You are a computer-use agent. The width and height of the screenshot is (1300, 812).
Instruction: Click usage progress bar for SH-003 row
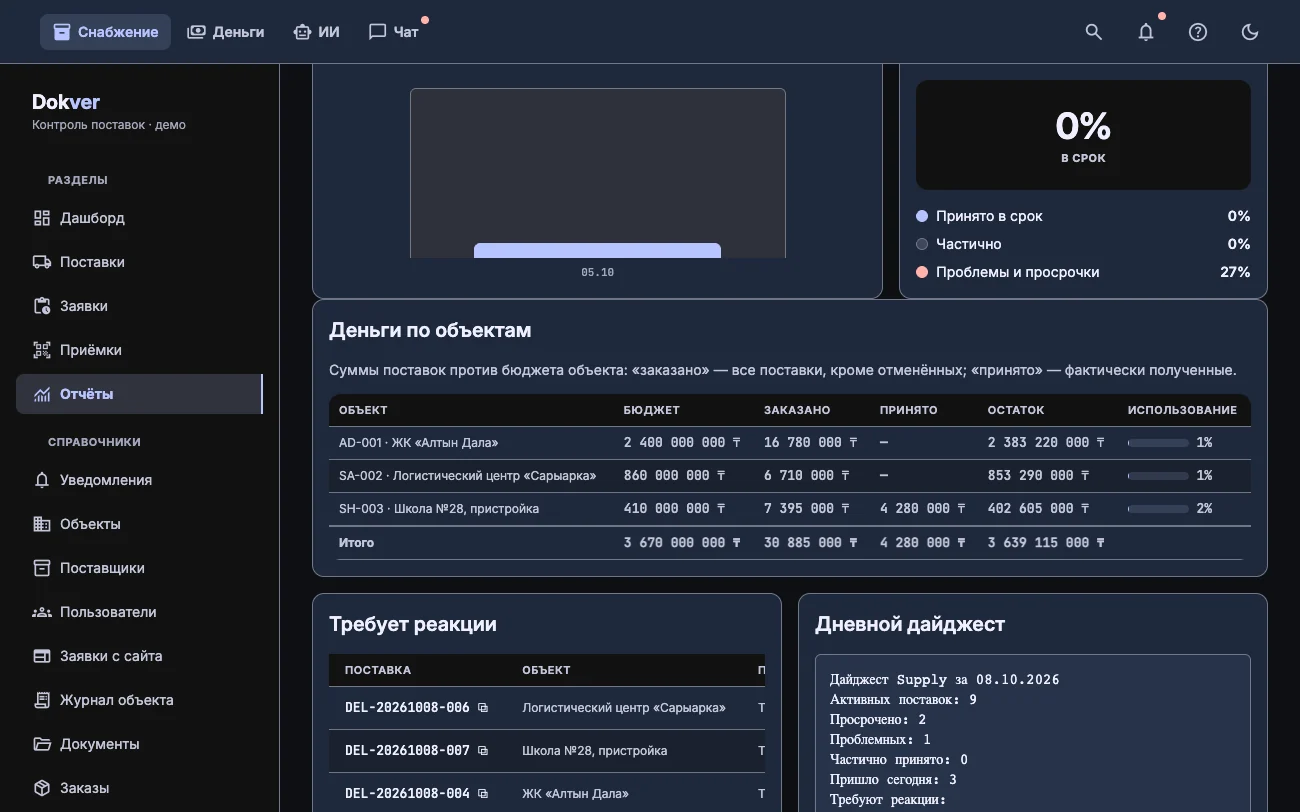(x=1158, y=509)
